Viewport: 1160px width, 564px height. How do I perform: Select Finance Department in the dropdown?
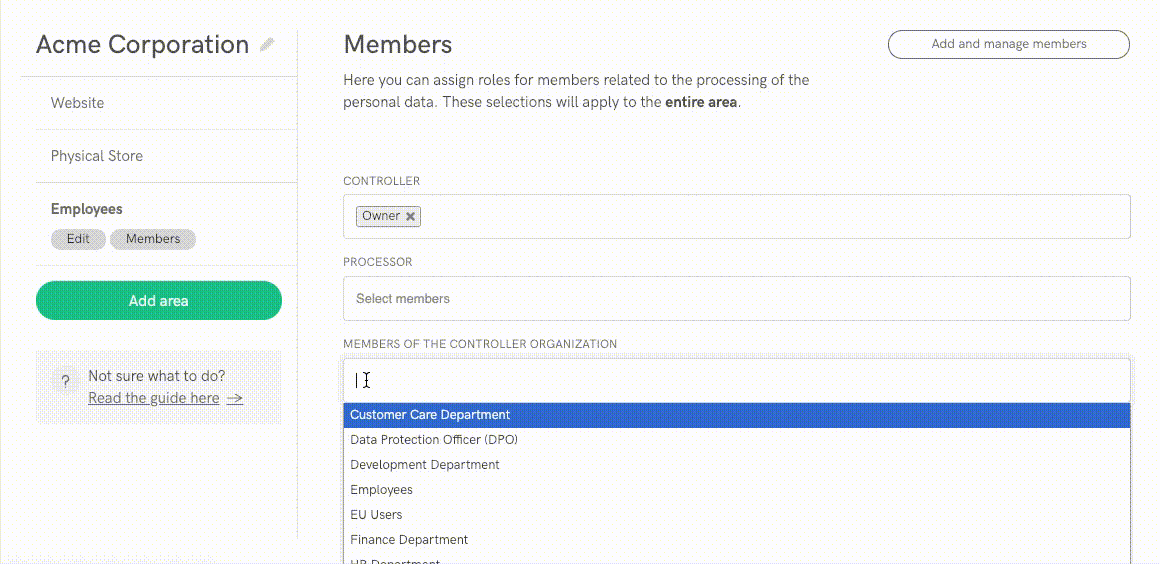point(409,540)
